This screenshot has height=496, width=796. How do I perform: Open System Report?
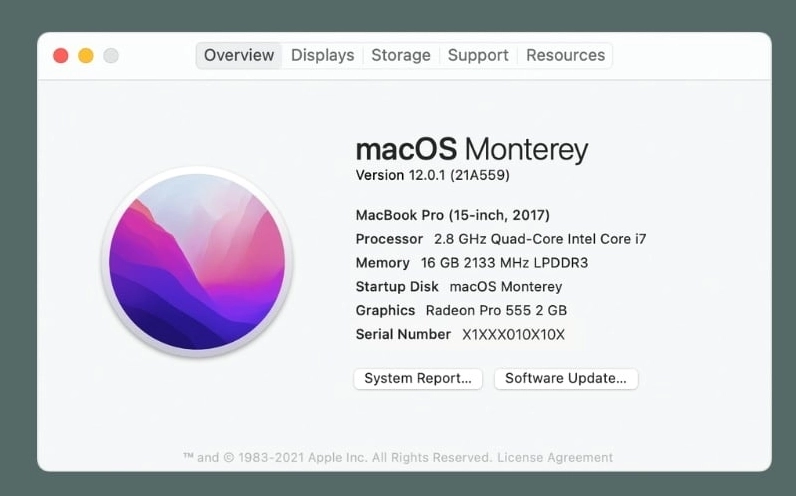[418, 379]
